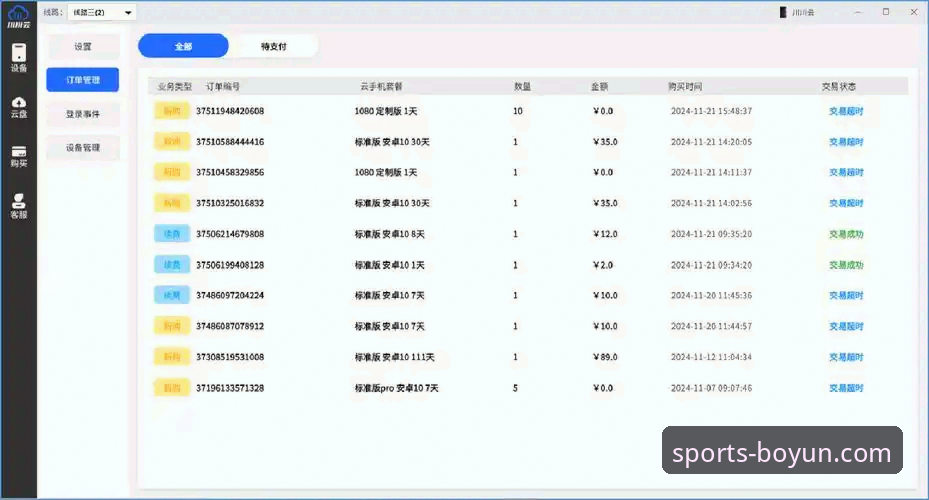
Task: Open the 设置 settings menu item
Action: 83,46
